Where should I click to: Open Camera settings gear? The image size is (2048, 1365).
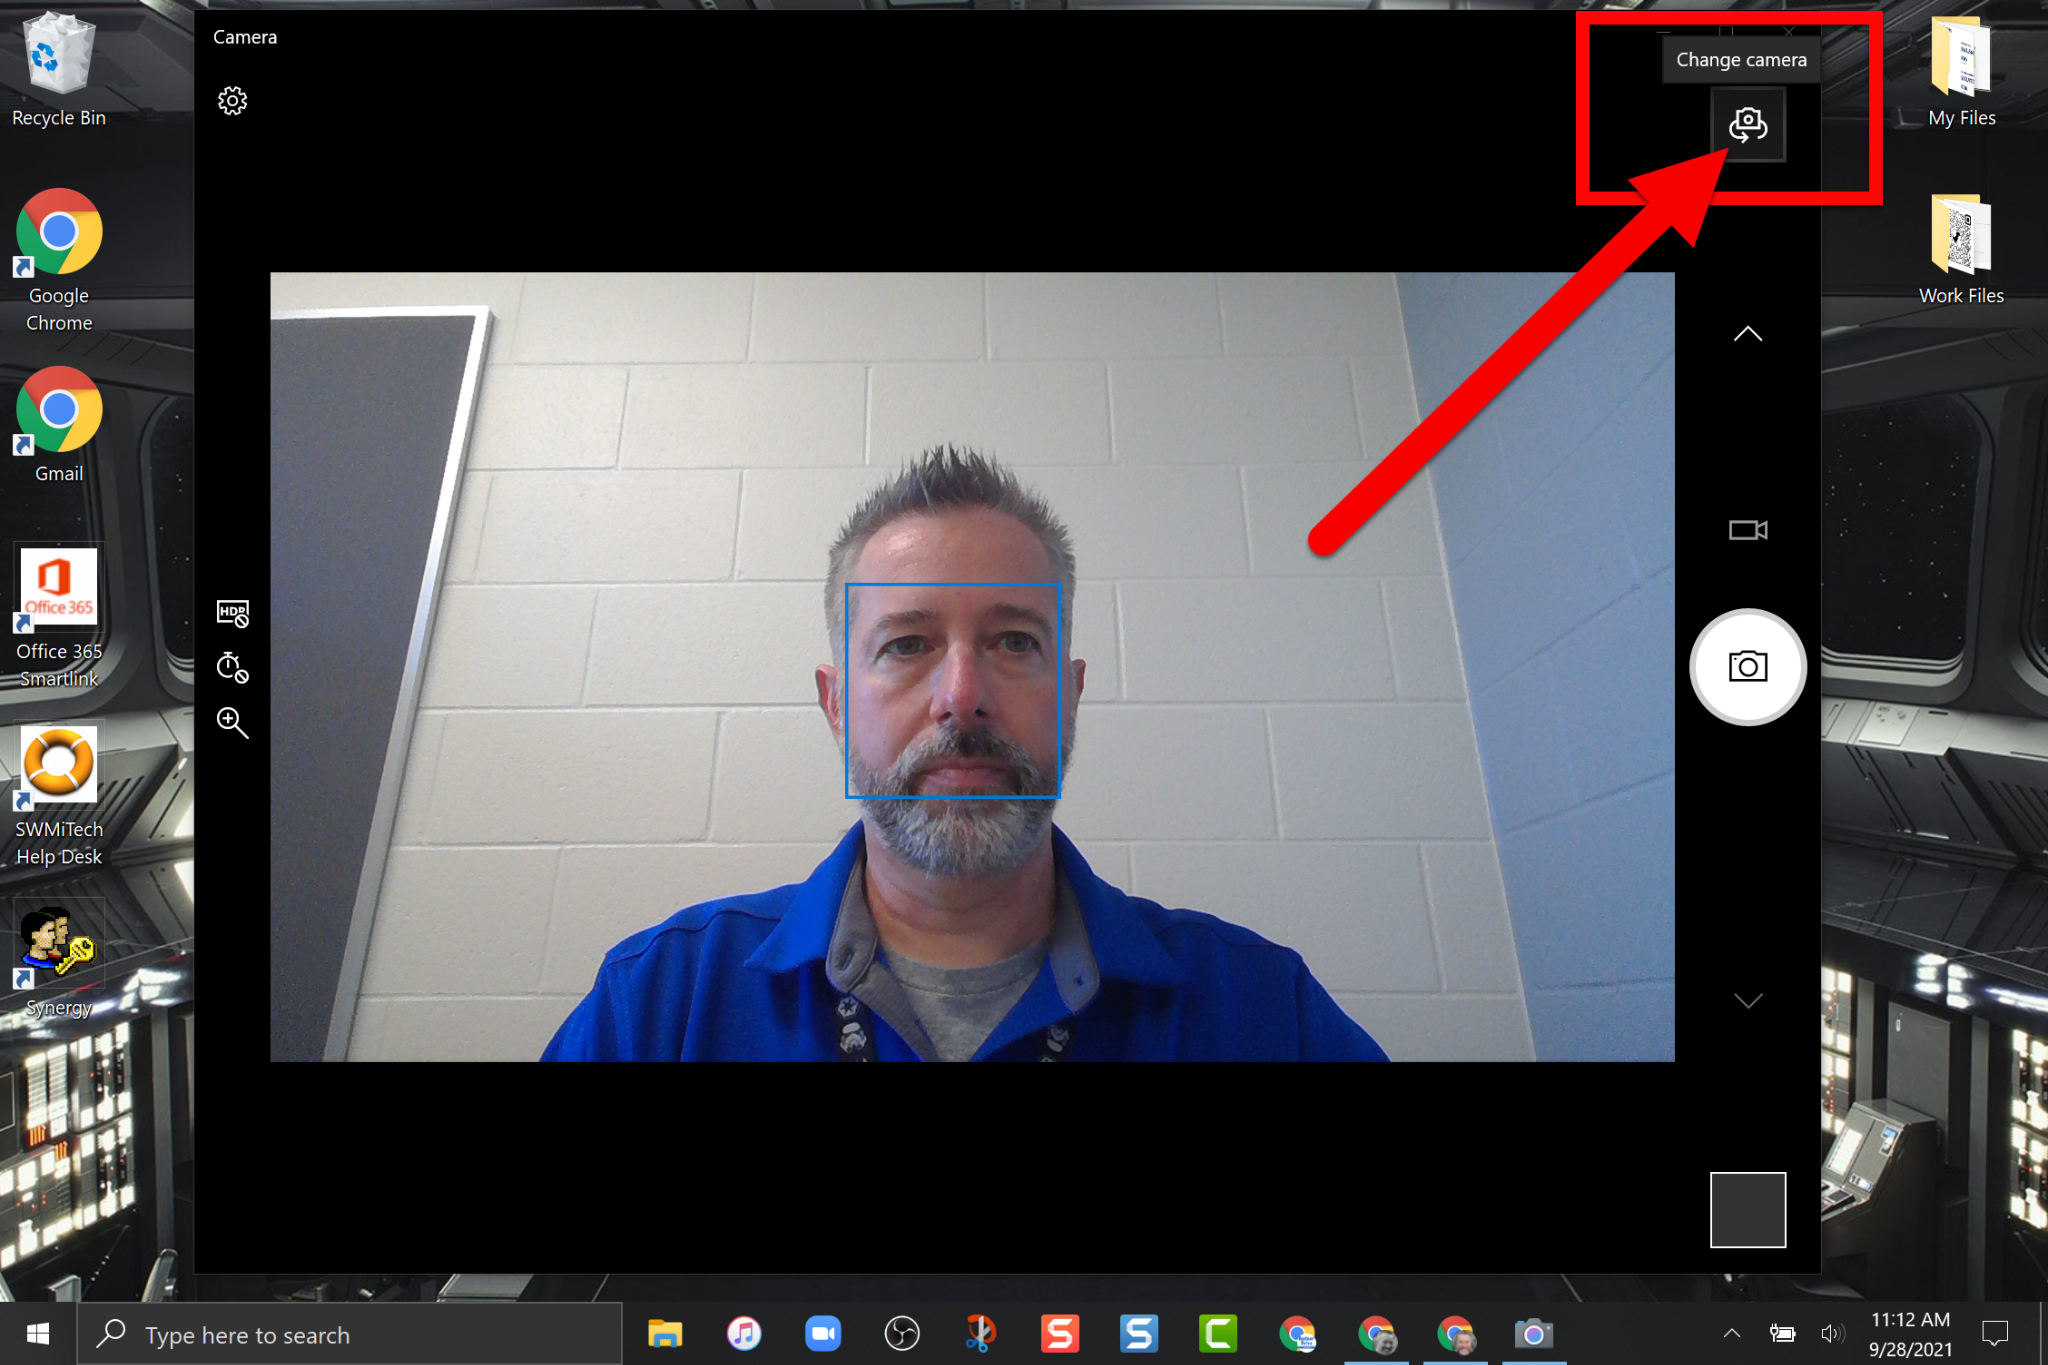coord(232,100)
